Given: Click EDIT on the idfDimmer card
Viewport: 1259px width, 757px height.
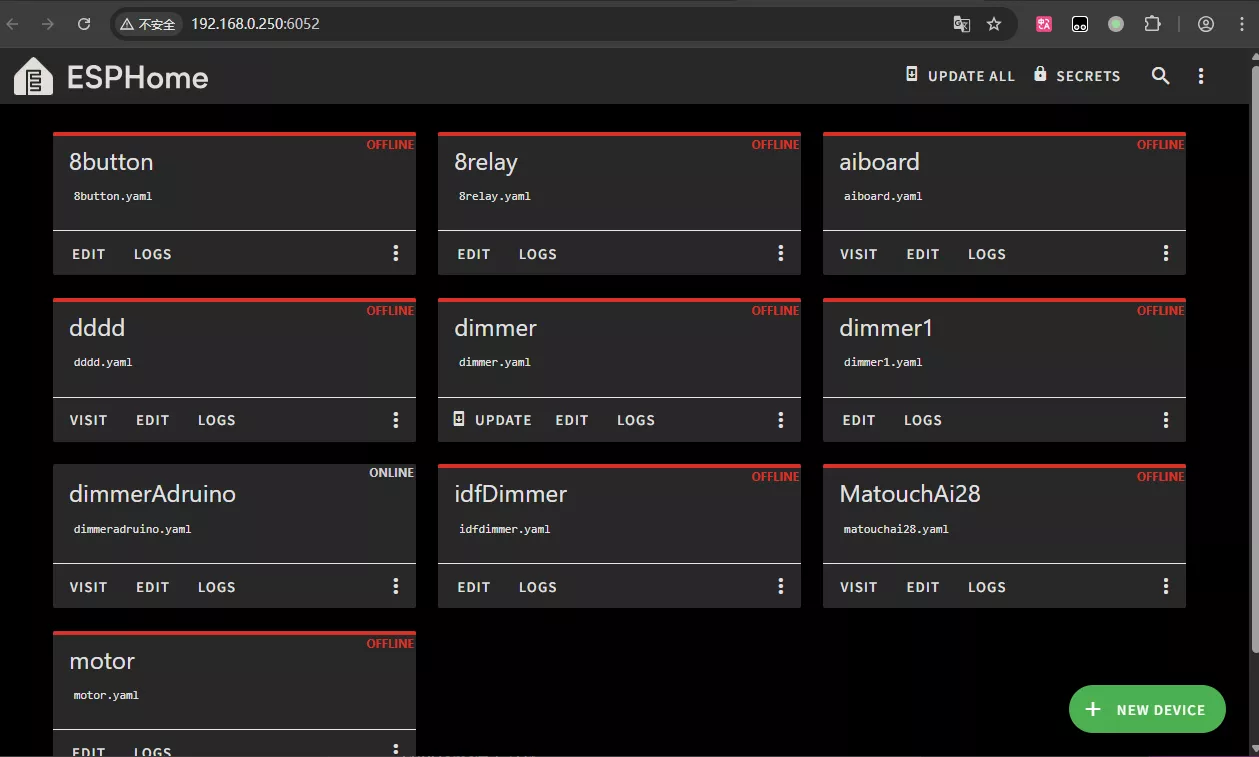Looking at the screenshot, I should pos(474,587).
